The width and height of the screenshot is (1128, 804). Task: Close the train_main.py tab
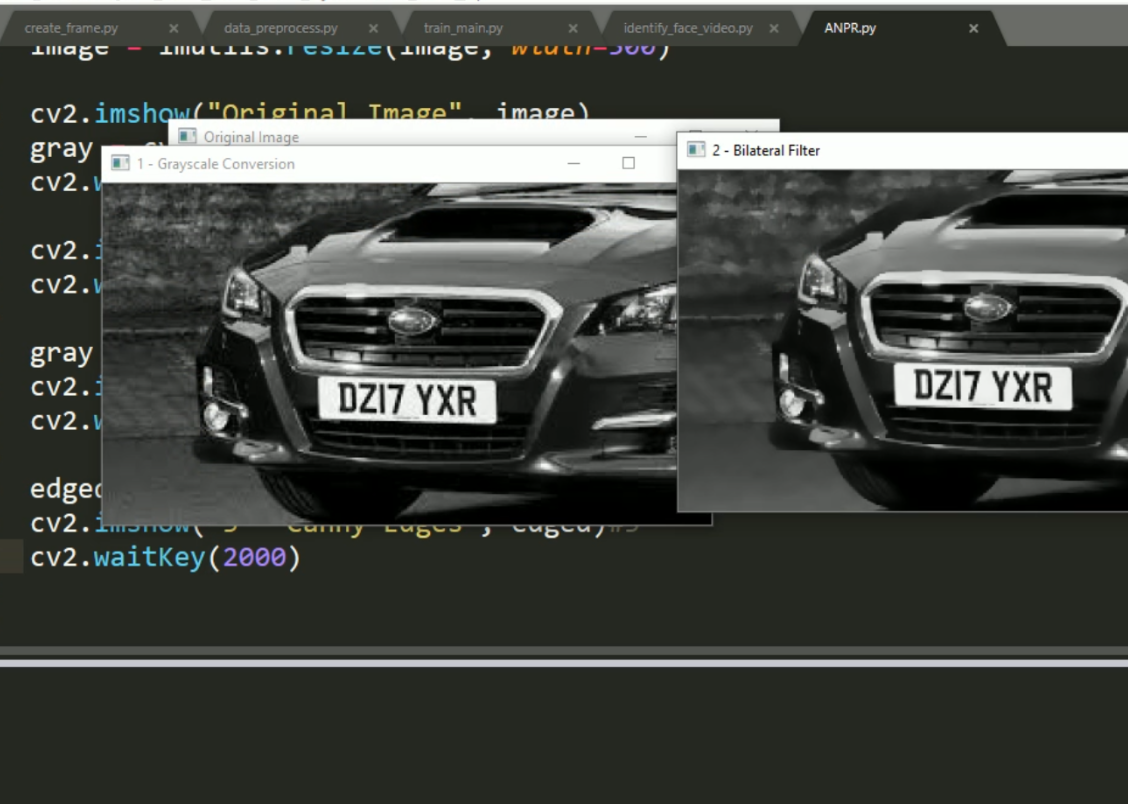(x=573, y=29)
